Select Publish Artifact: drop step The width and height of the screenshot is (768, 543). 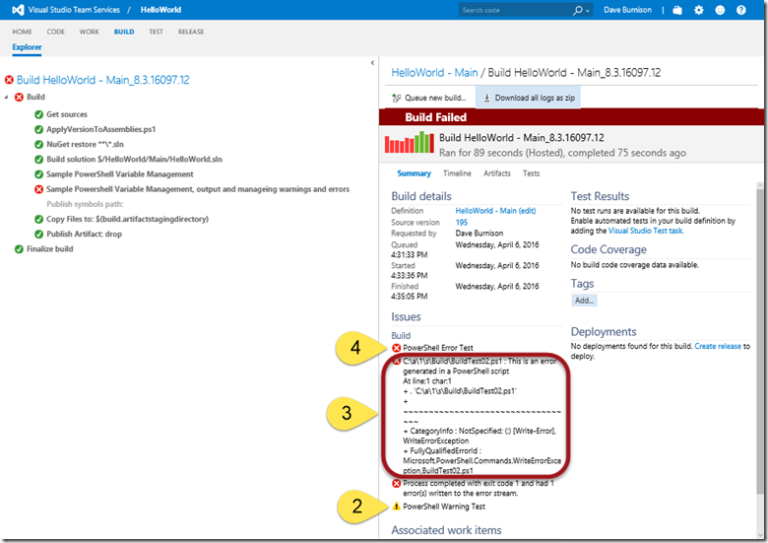point(84,234)
